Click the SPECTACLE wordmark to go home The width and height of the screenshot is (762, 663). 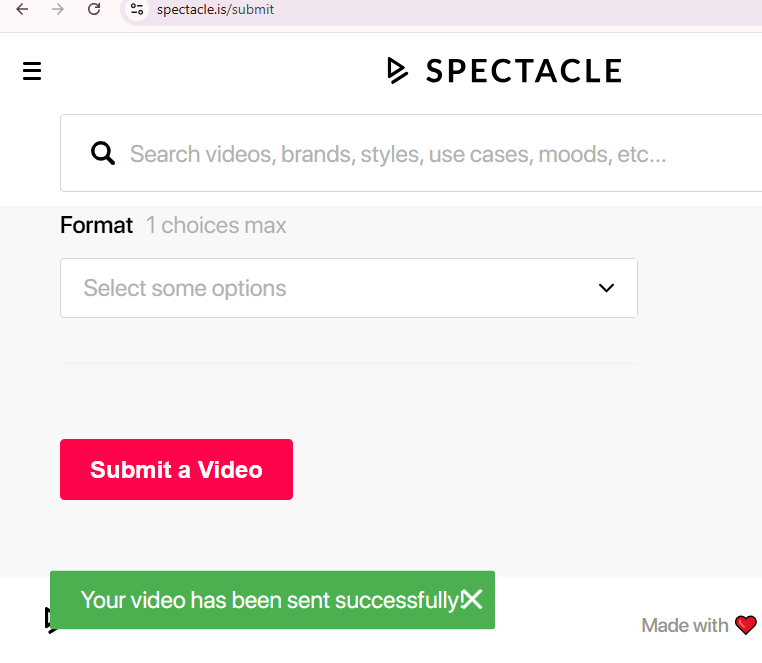point(524,71)
